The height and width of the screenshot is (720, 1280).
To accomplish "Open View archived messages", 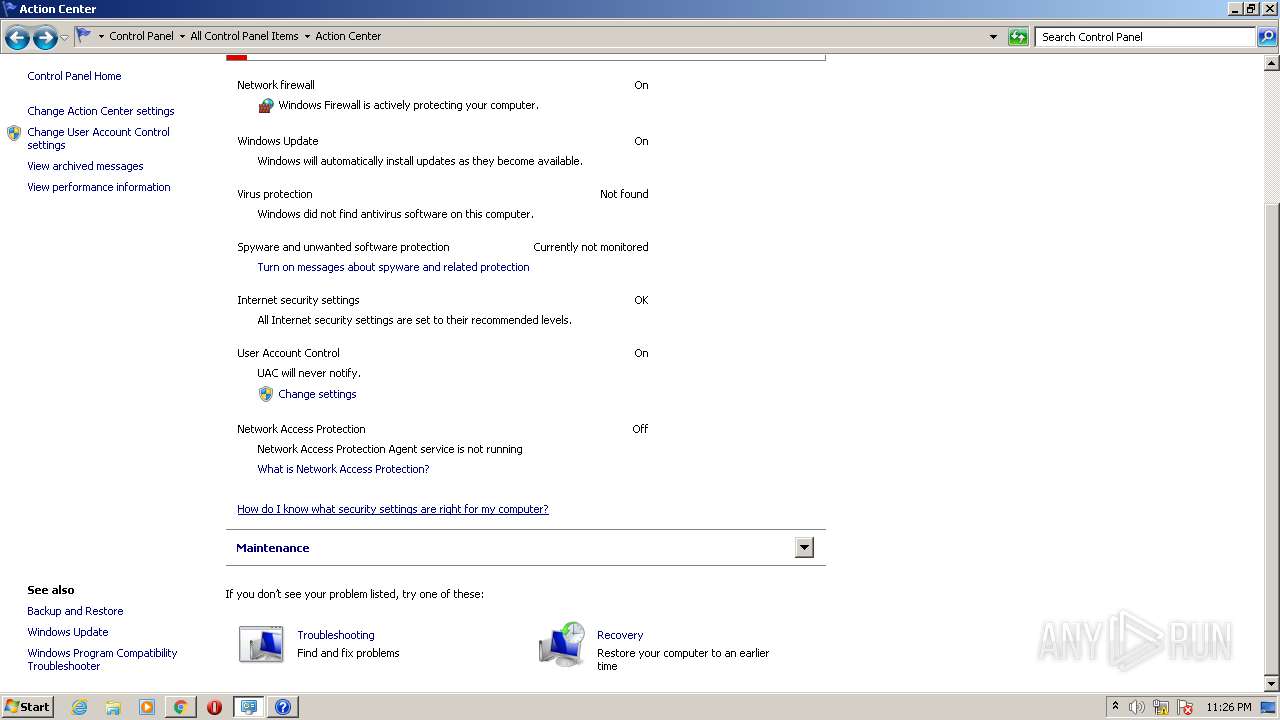I will [85, 166].
